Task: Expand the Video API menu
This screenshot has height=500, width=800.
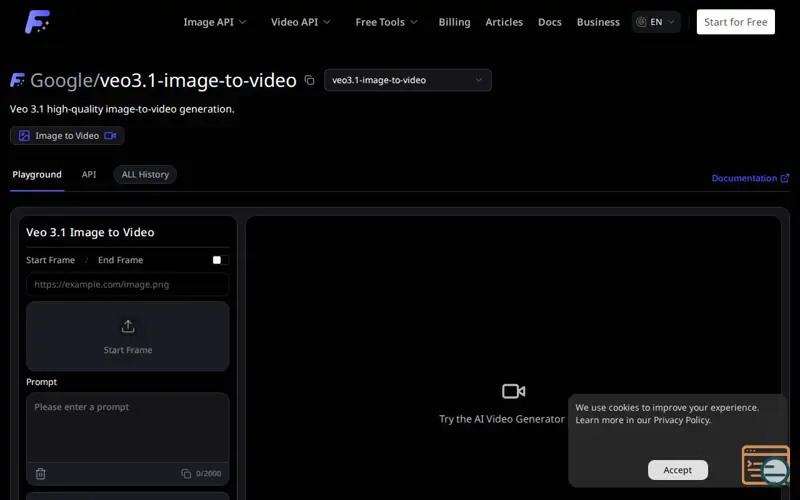Action: coord(301,22)
